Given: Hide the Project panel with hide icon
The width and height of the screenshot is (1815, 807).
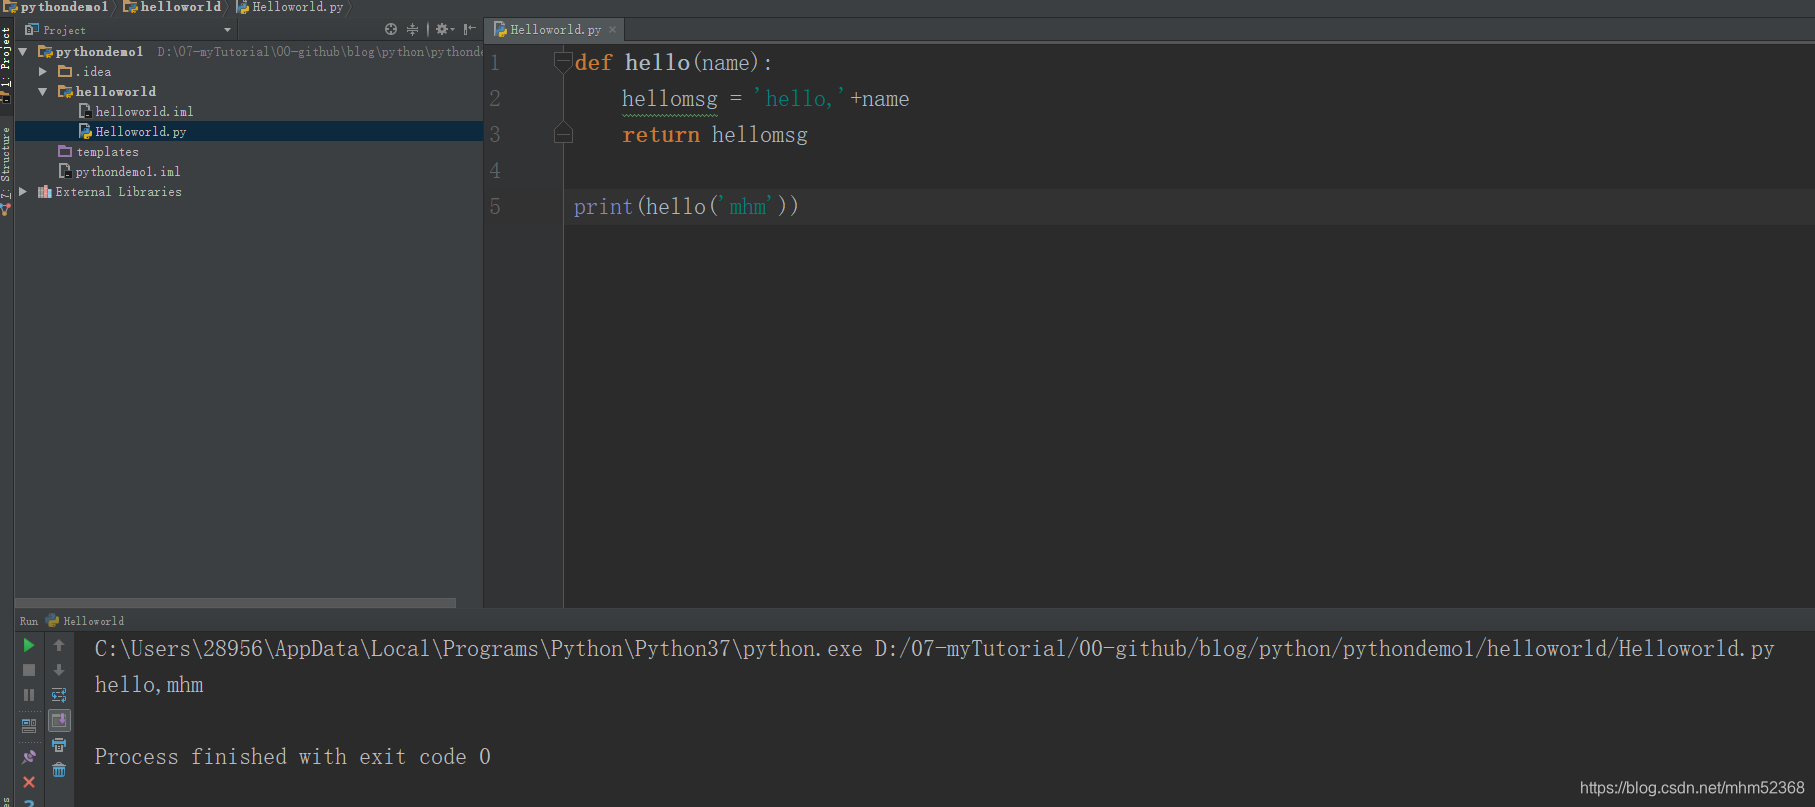Looking at the screenshot, I should coord(469,29).
